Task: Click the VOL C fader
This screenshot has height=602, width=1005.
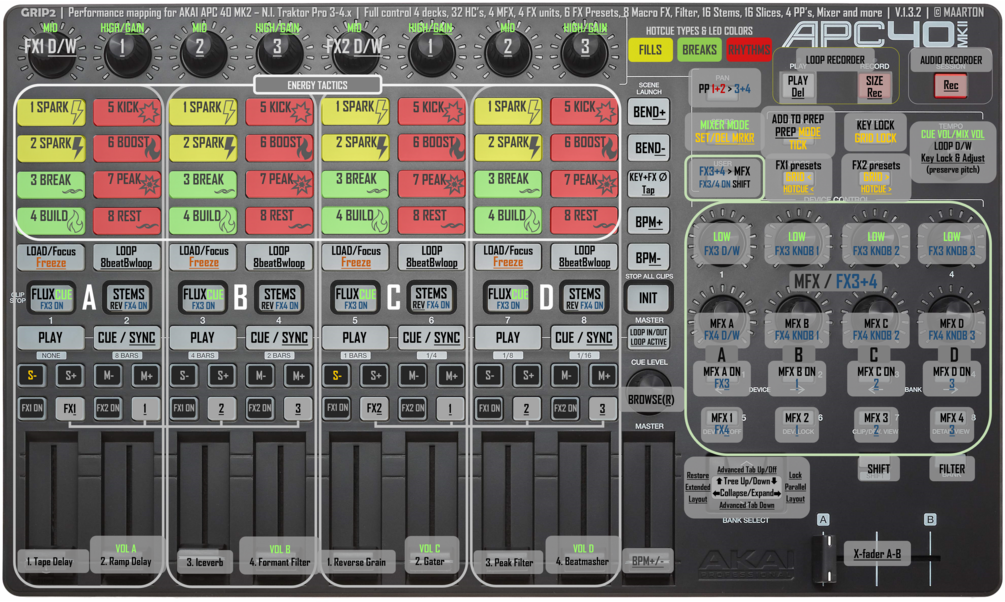Action: (430, 555)
